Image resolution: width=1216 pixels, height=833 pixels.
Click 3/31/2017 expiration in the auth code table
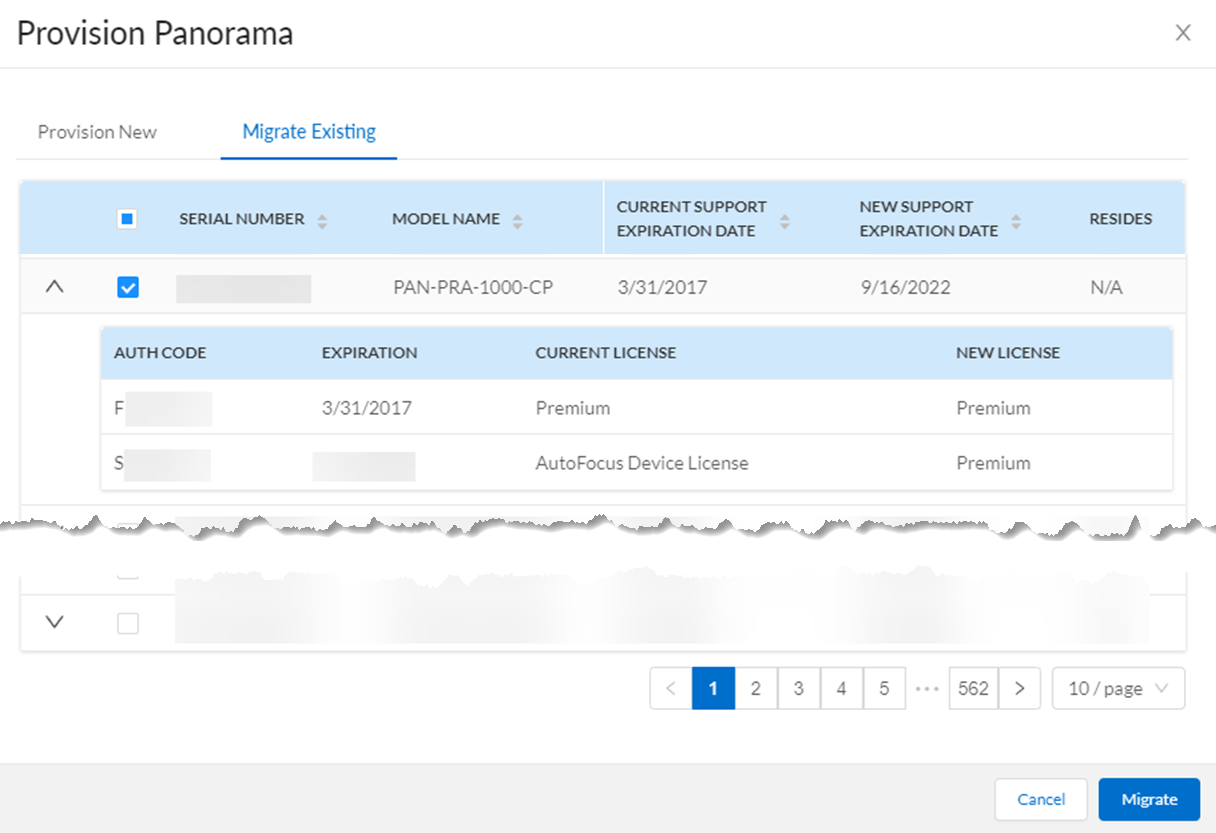tap(366, 408)
